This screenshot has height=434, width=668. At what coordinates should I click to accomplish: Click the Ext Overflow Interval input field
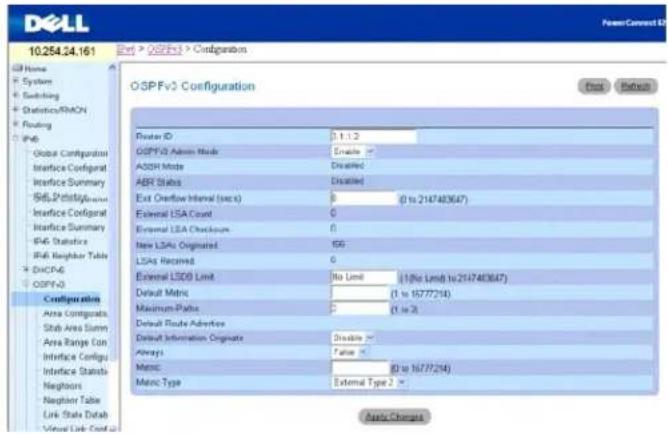[364, 198]
